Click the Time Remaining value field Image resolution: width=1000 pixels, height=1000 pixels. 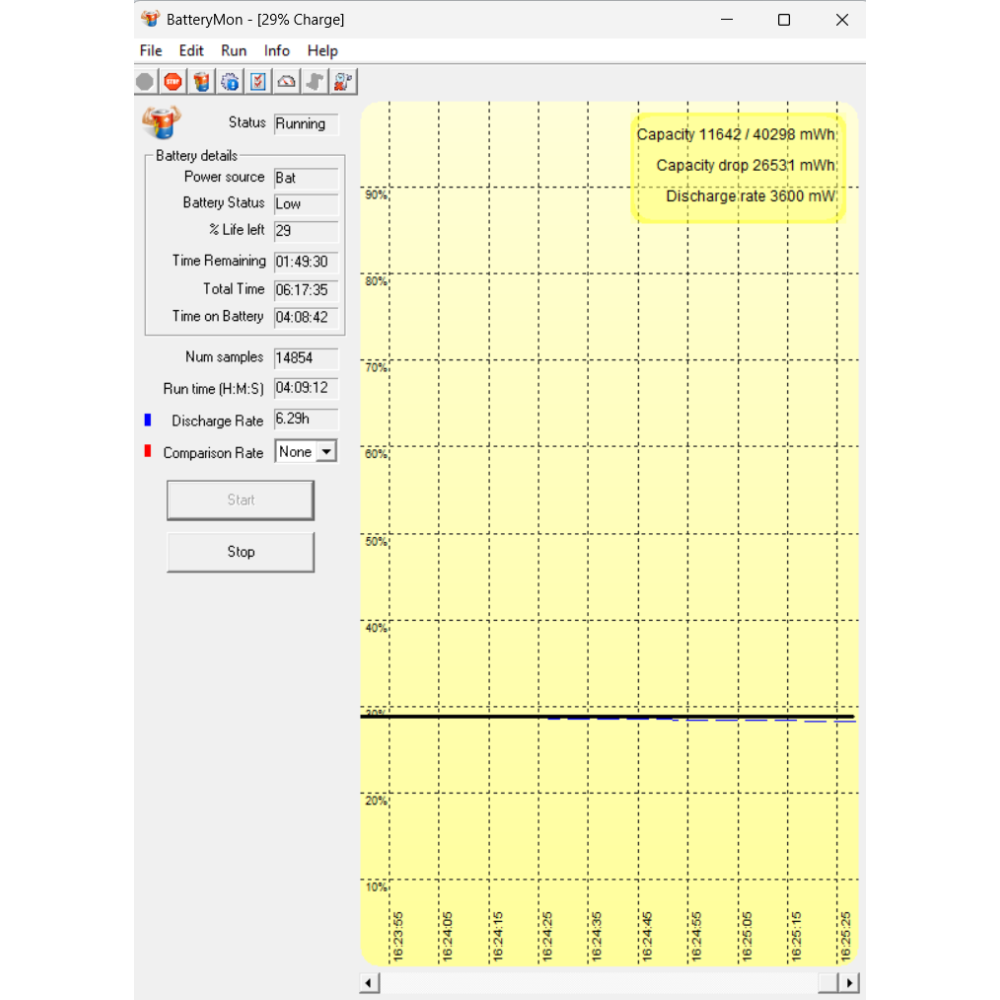(x=306, y=261)
